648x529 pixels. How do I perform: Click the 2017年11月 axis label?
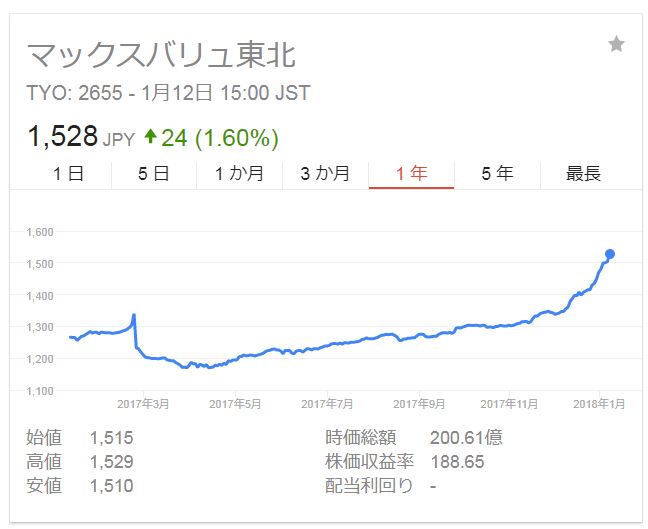pyautogui.click(x=509, y=404)
